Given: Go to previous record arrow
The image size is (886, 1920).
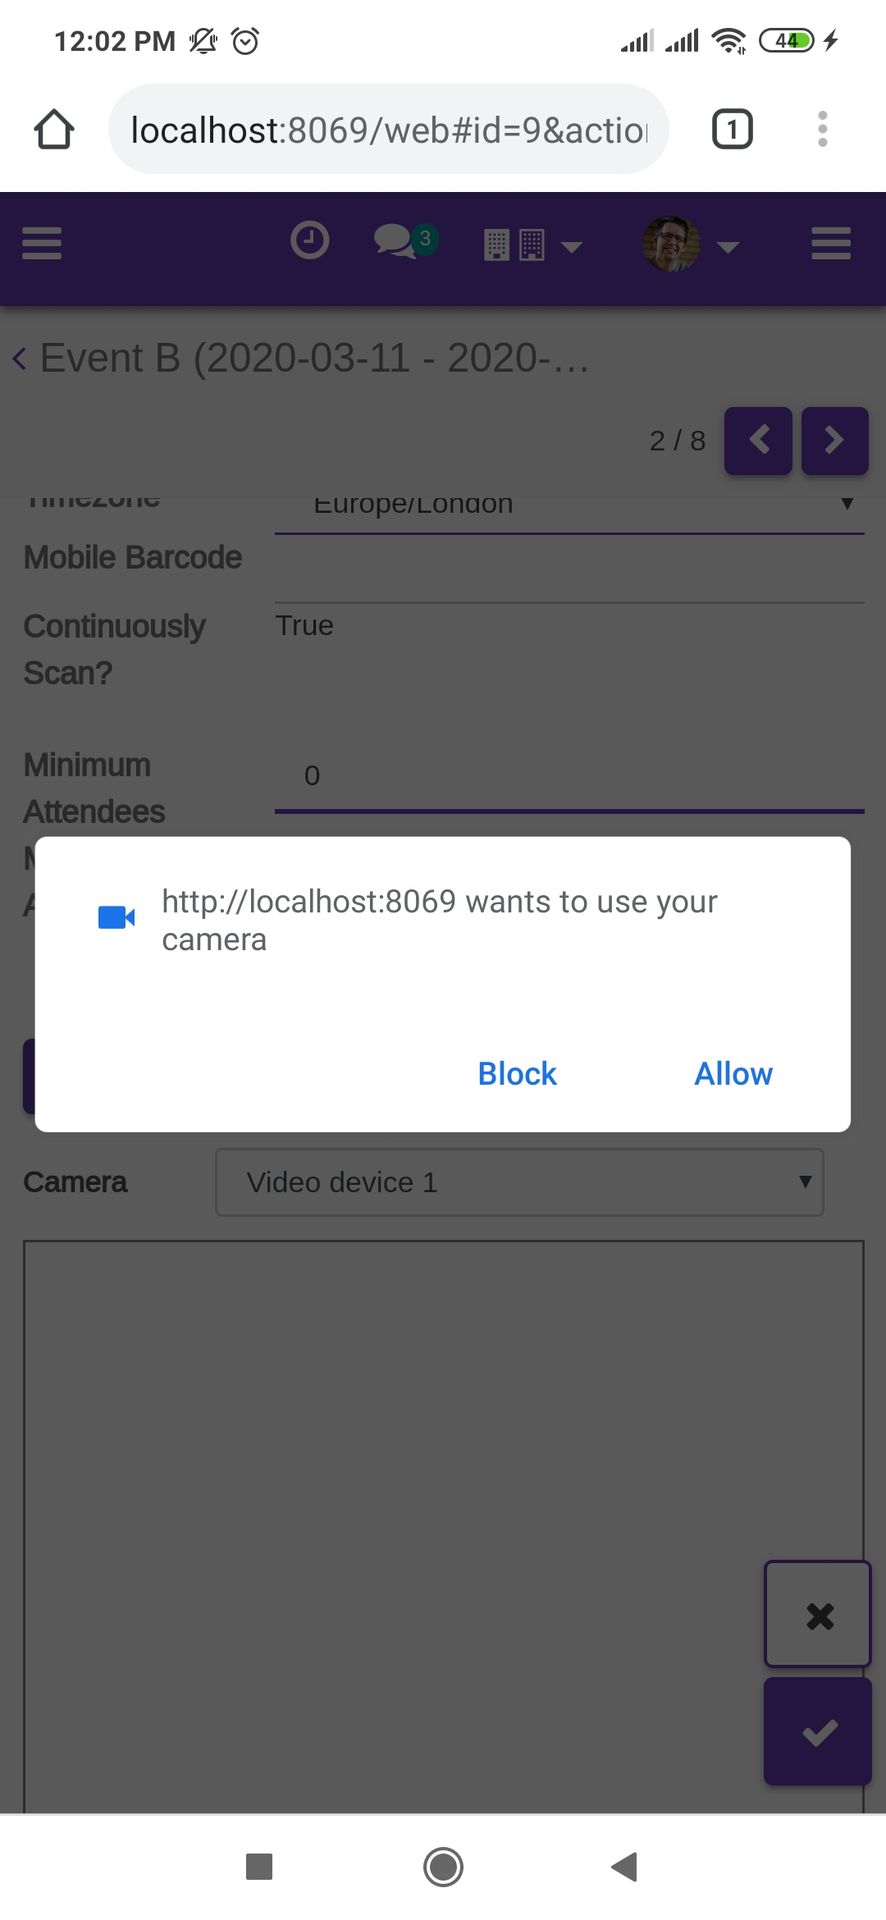Looking at the screenshot, I should (x=758, y=440).
